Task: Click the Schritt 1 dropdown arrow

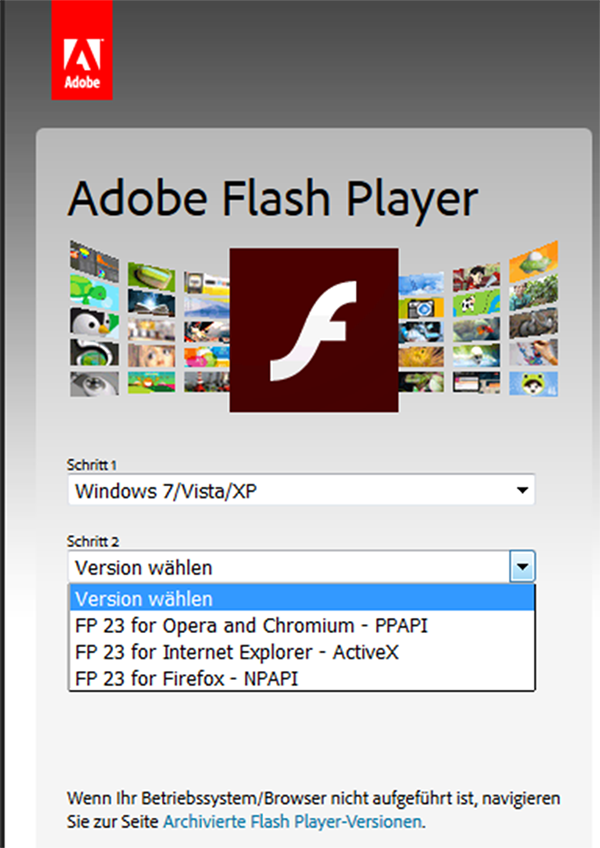Action: [x=522, y=490]
